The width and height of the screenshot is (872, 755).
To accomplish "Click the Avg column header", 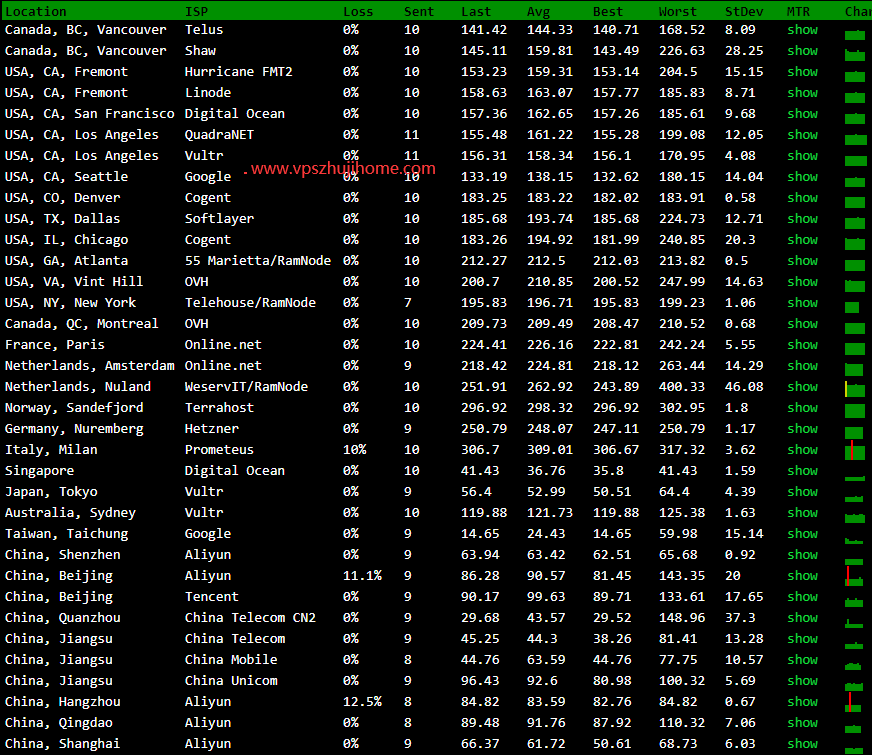I will tap(539, 11).
